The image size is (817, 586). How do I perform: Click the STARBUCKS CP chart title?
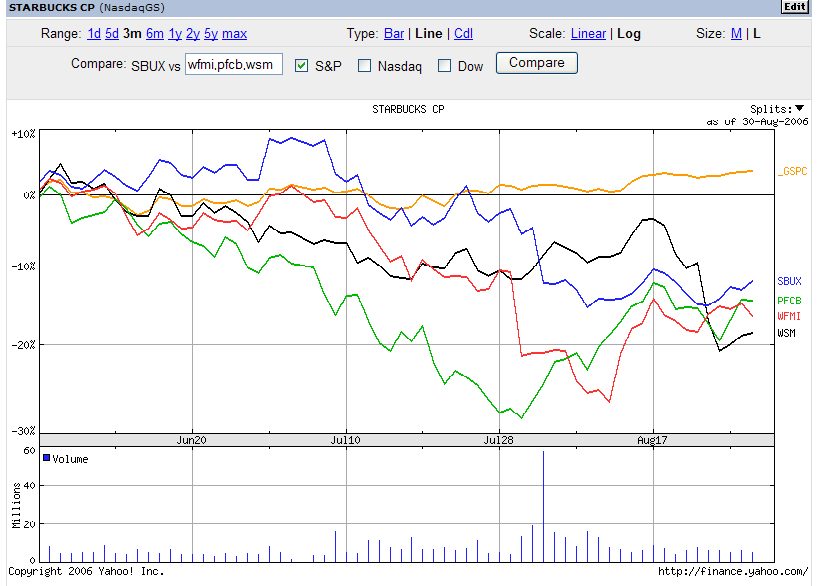coord(408,109)
